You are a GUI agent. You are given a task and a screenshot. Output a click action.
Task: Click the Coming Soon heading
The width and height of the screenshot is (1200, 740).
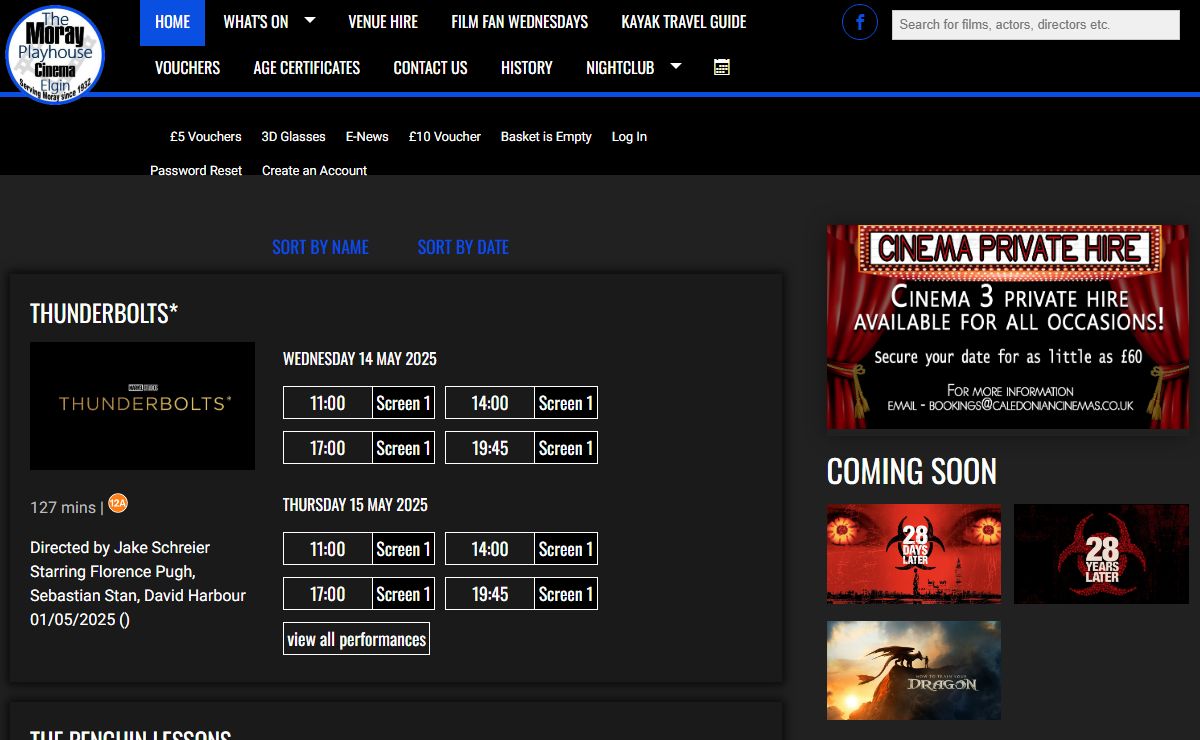(912, 471)
